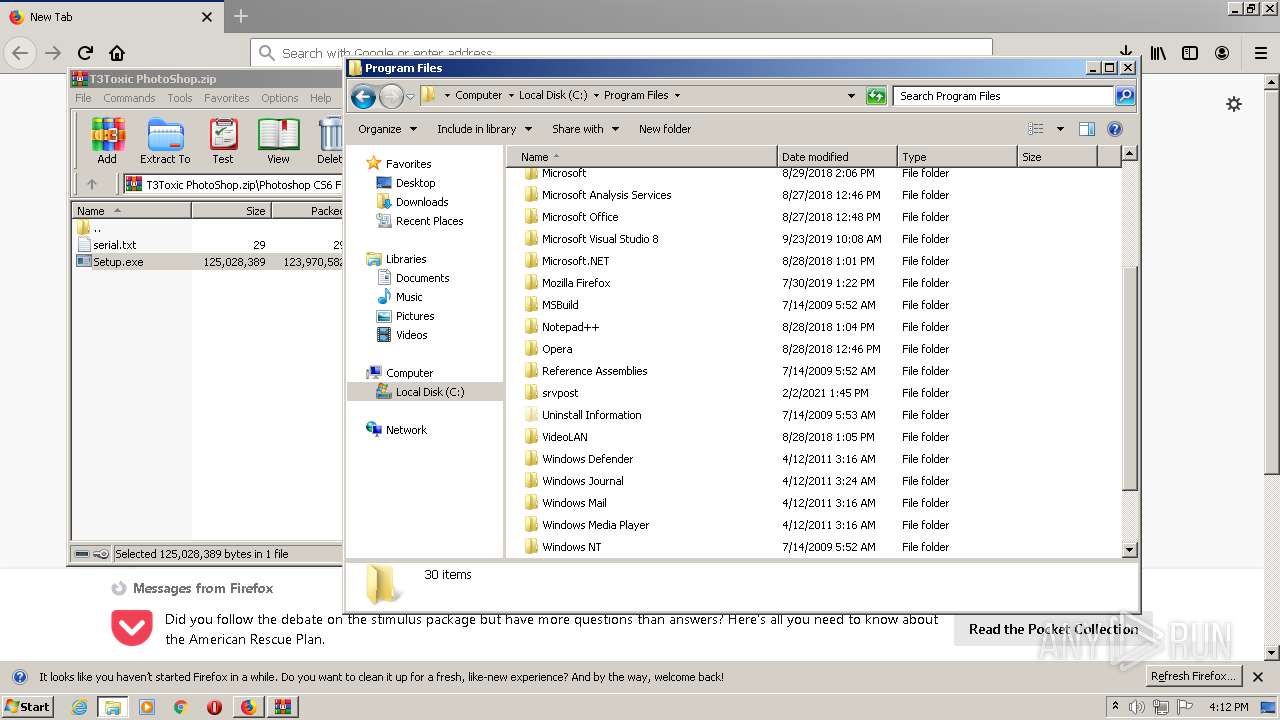Go up one folder in WinRAR

(x=92, y=184)
